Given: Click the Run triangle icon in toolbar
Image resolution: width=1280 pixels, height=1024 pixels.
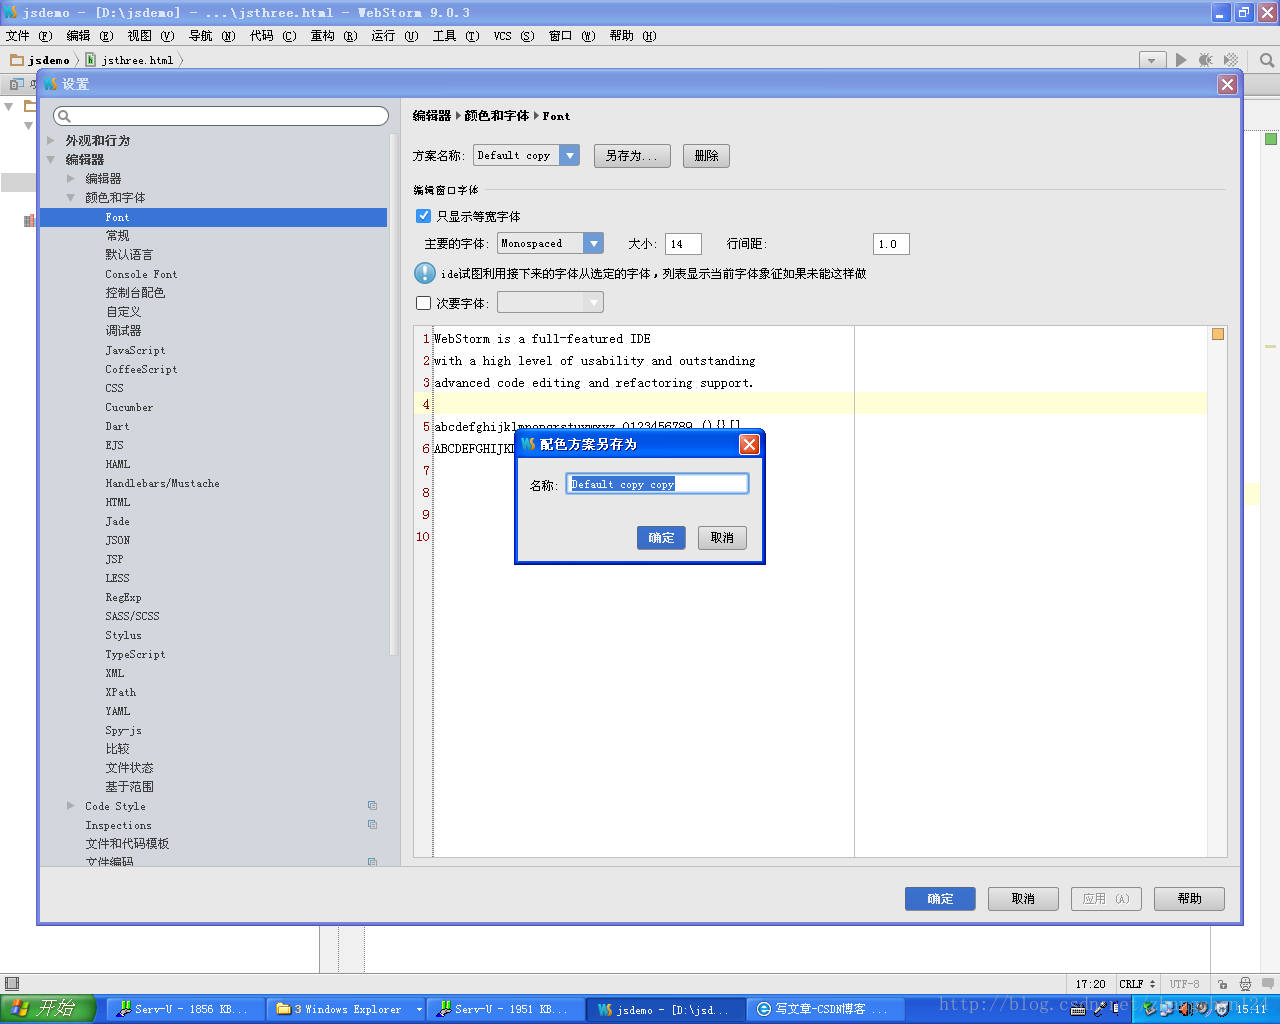Looking at the screenshot, I should click(1181, 60).
